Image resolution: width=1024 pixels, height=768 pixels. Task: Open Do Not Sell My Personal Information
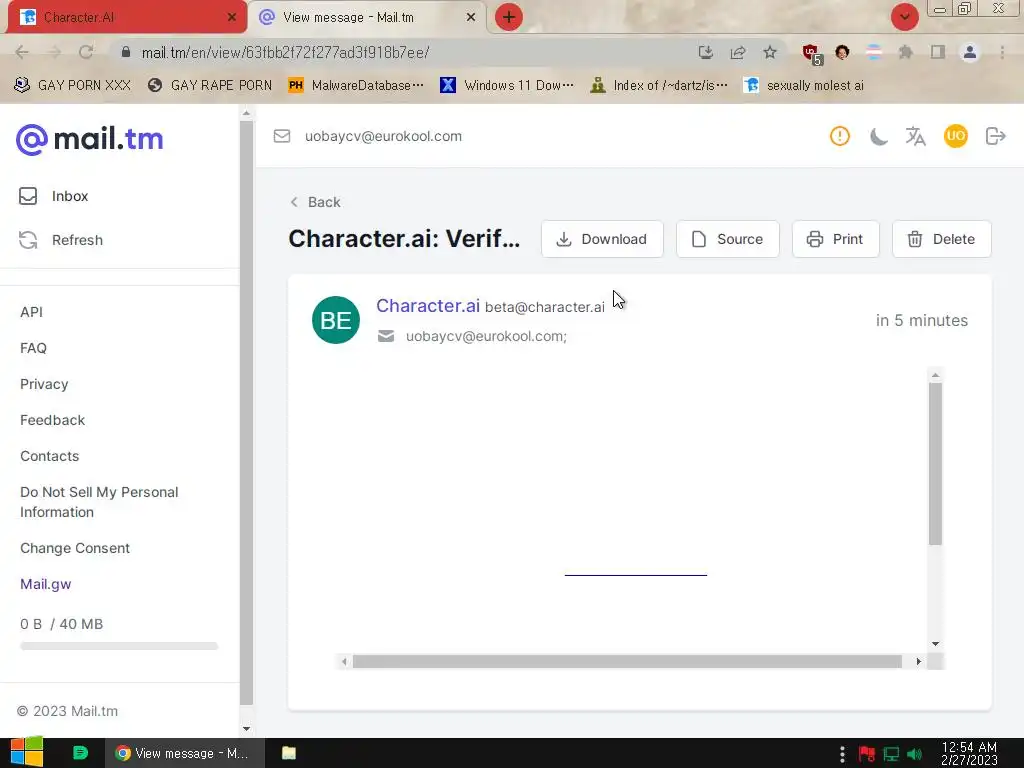click(99, 502)
